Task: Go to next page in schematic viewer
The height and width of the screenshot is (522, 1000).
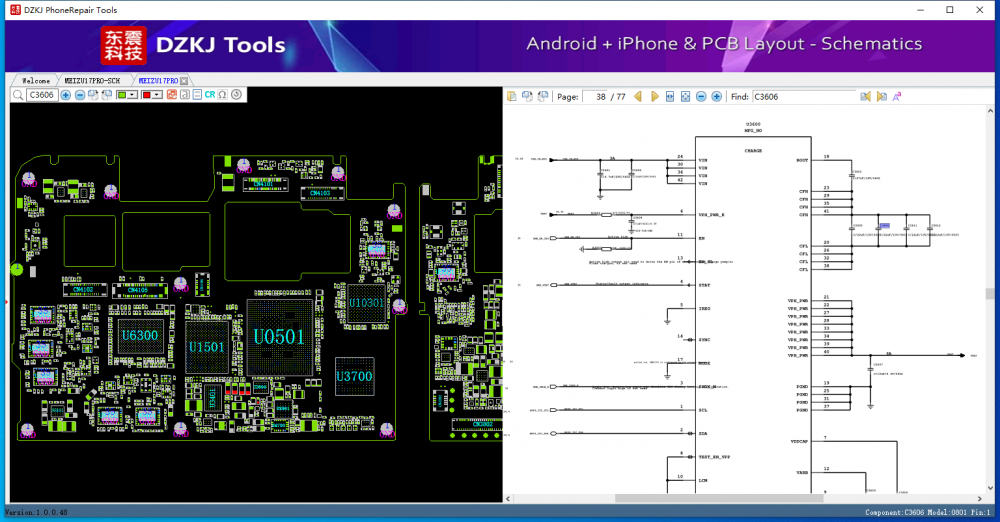Action: click(654, 97)
